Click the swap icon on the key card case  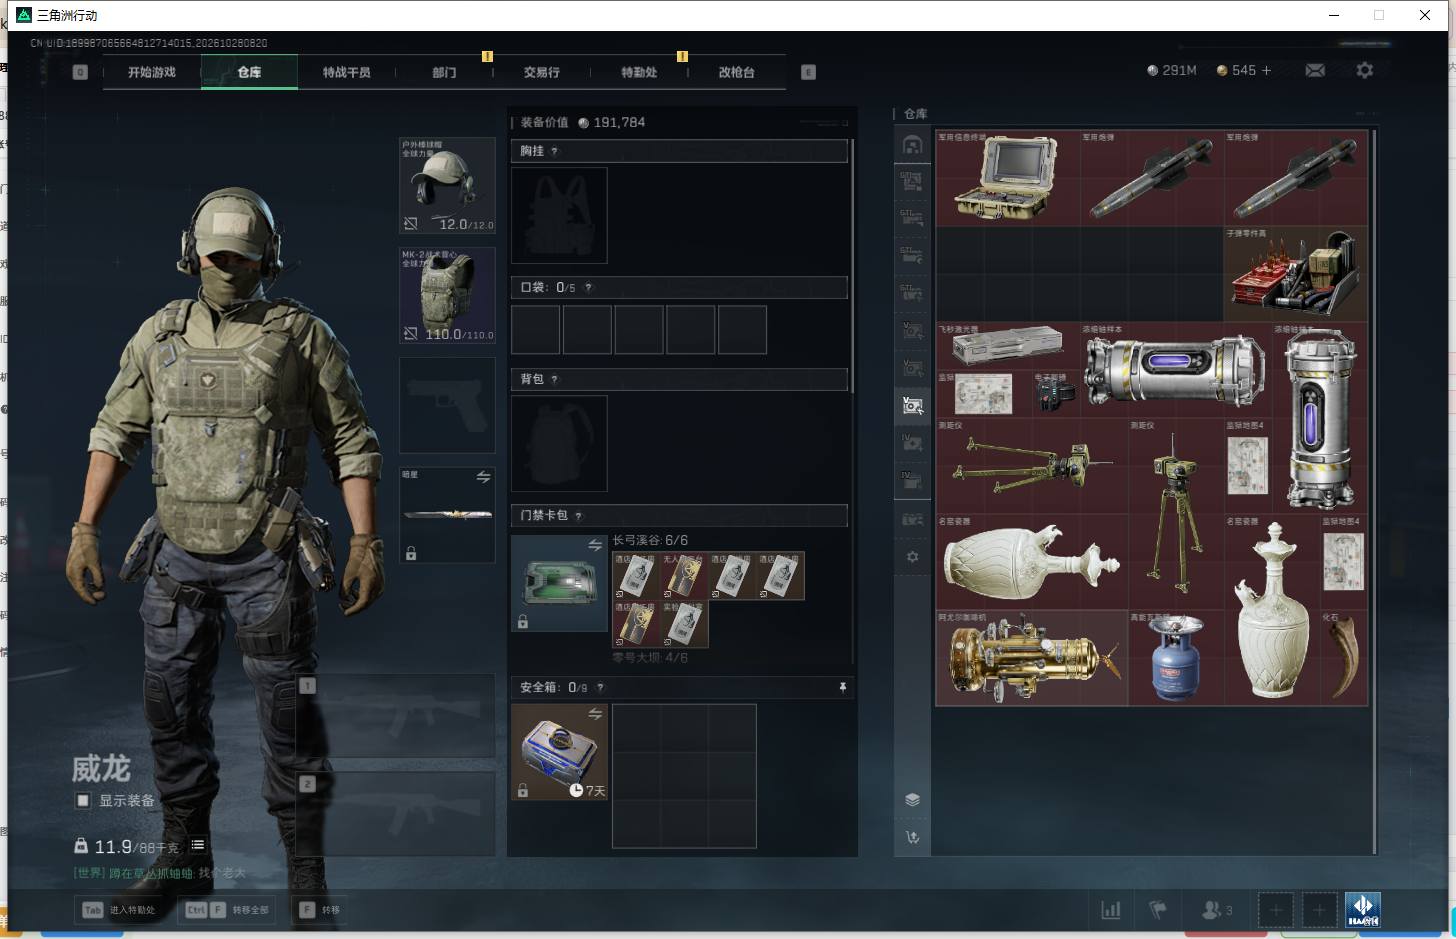pos(595,545)
